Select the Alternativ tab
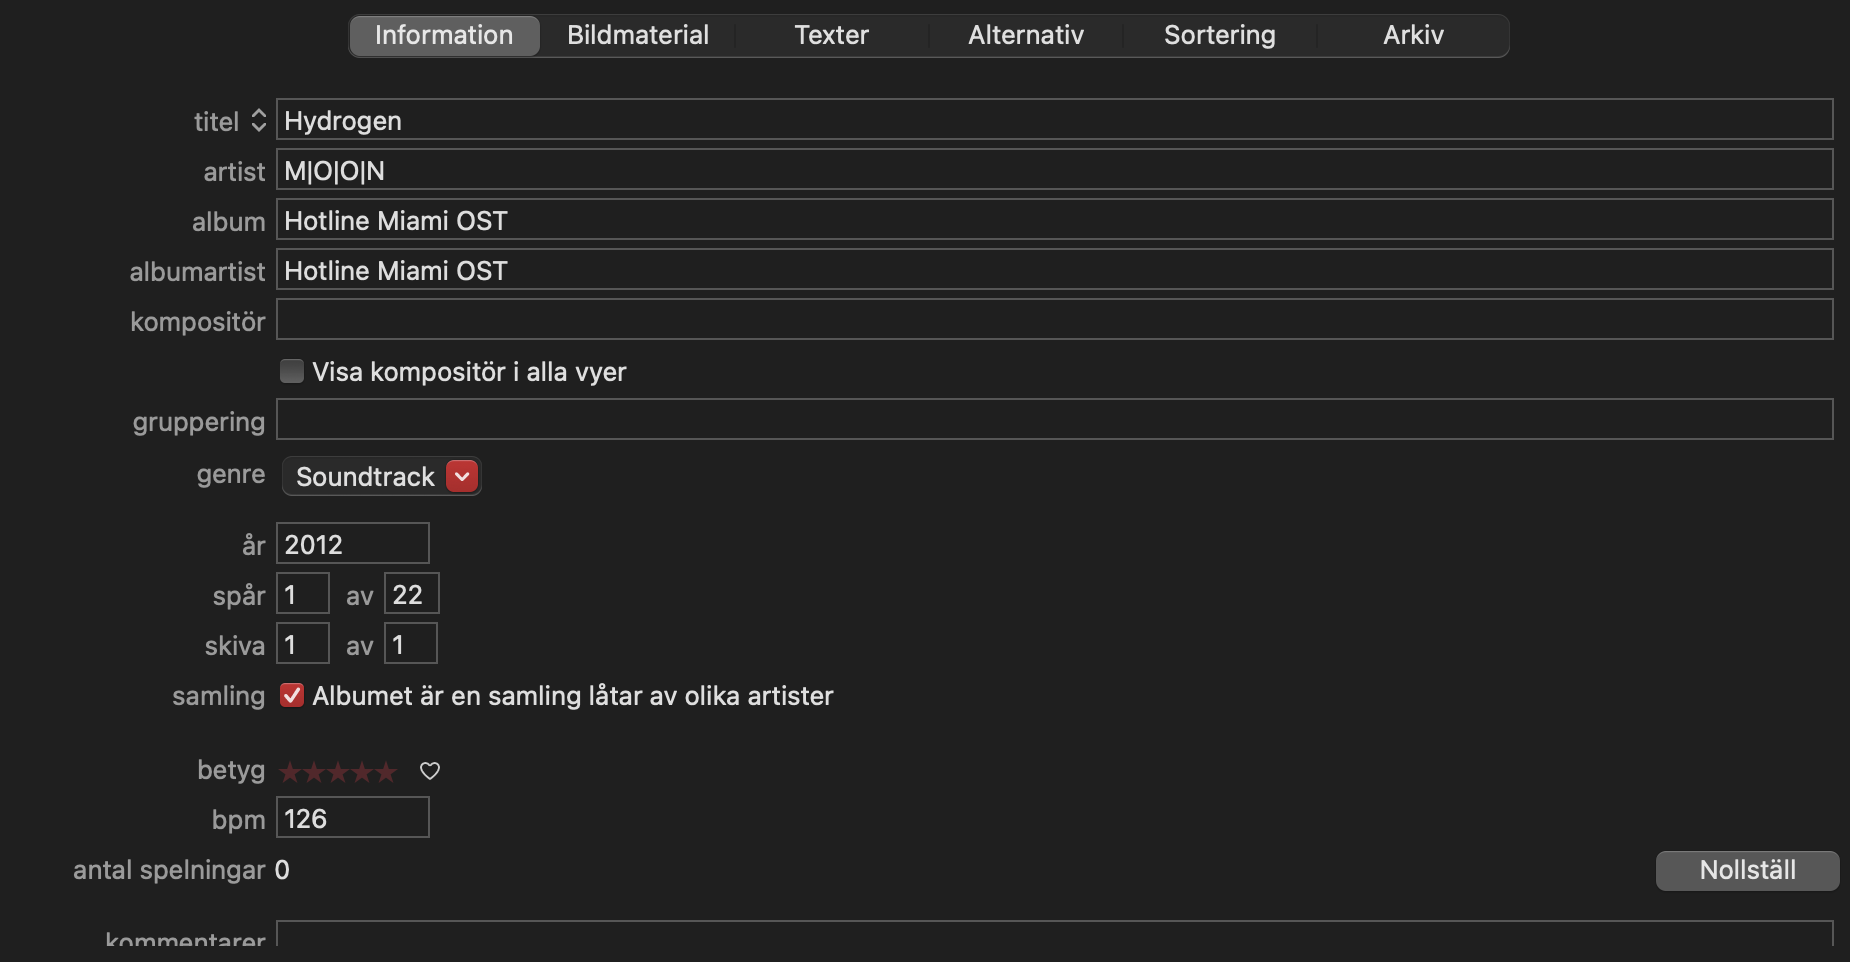 1026,35
